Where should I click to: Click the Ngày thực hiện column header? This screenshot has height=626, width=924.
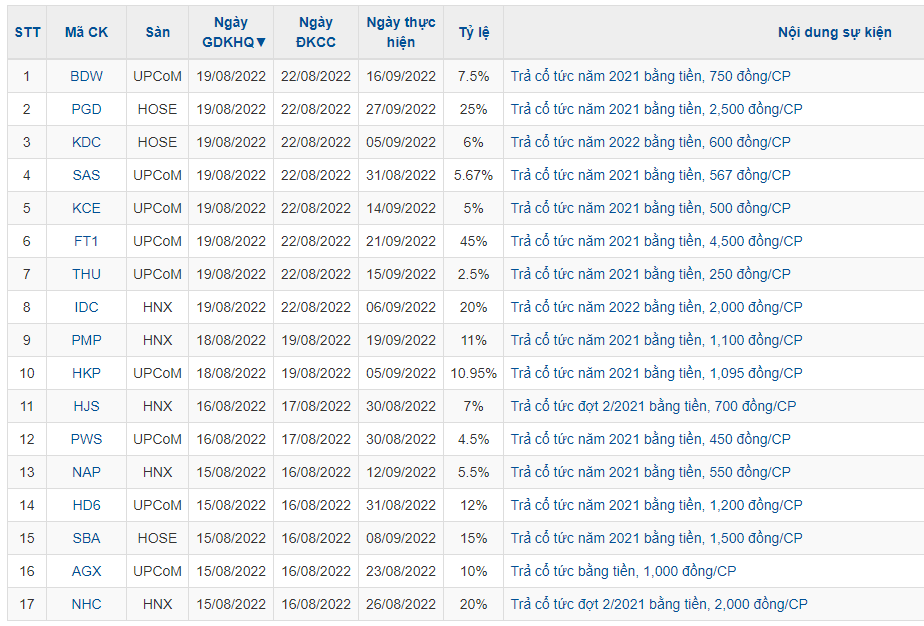coord(400,32)
